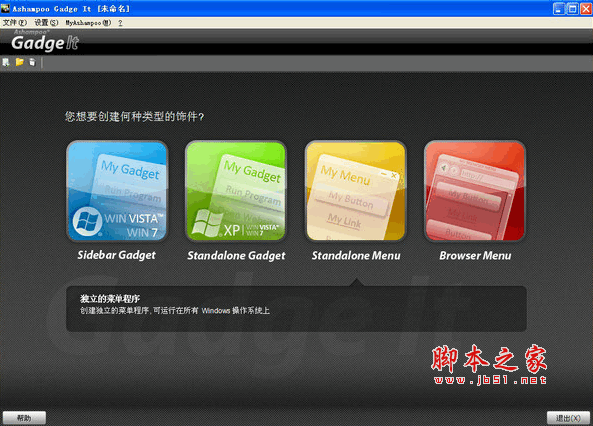Screen dimensions: 593x426
Task: Select the yellow Standalone Menu tile
Action: (355, 191)
